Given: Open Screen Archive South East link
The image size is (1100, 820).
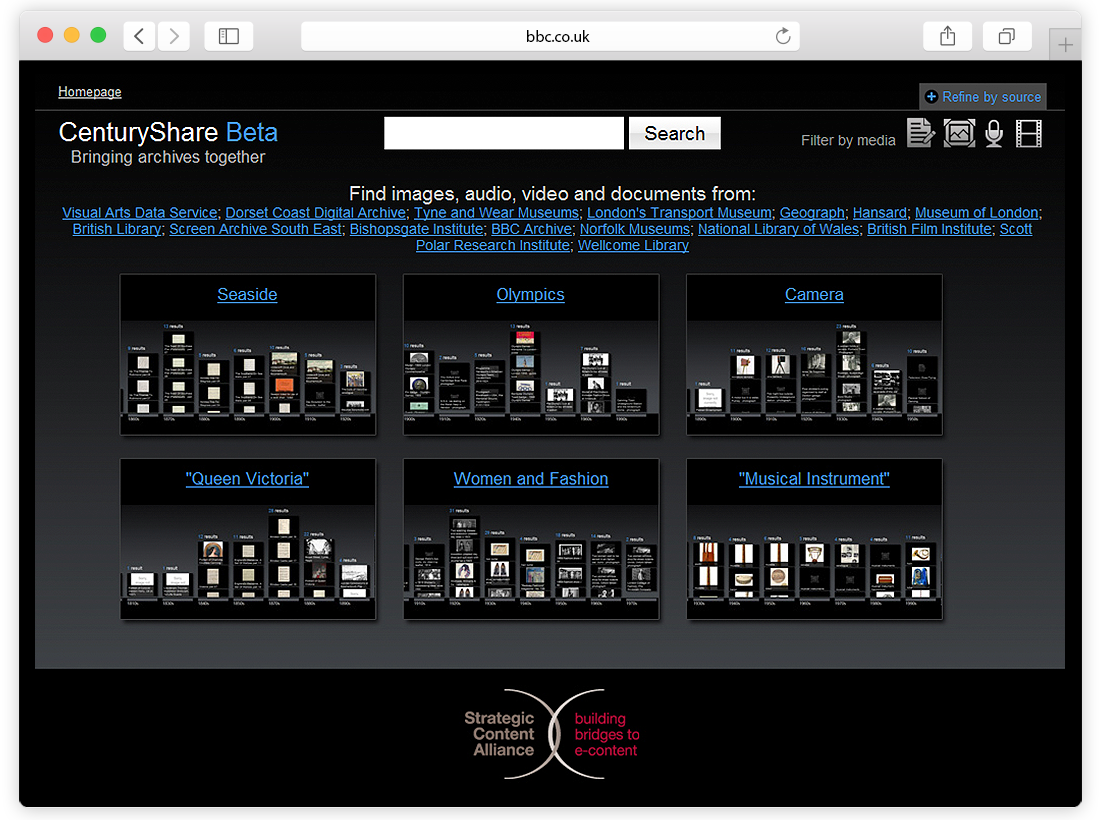Looking at the screenshot, I should coord(255,229).
